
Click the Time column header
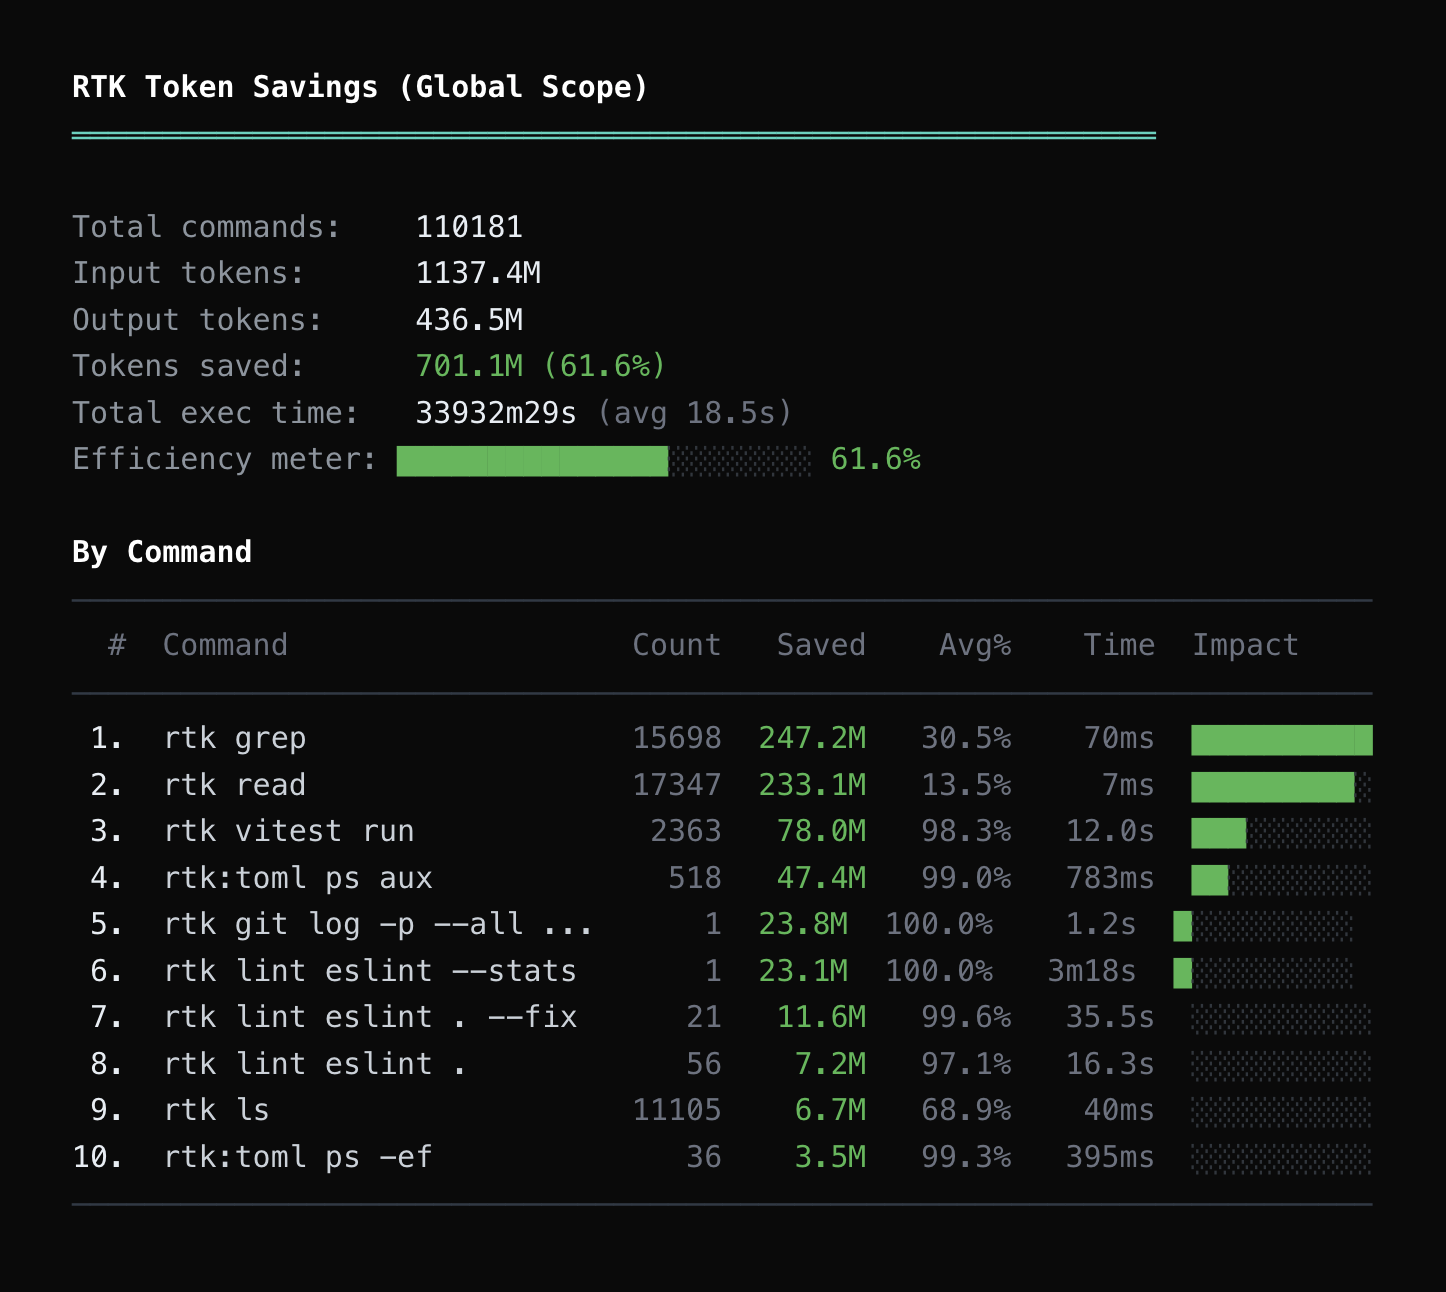(x=1119, y=645)
